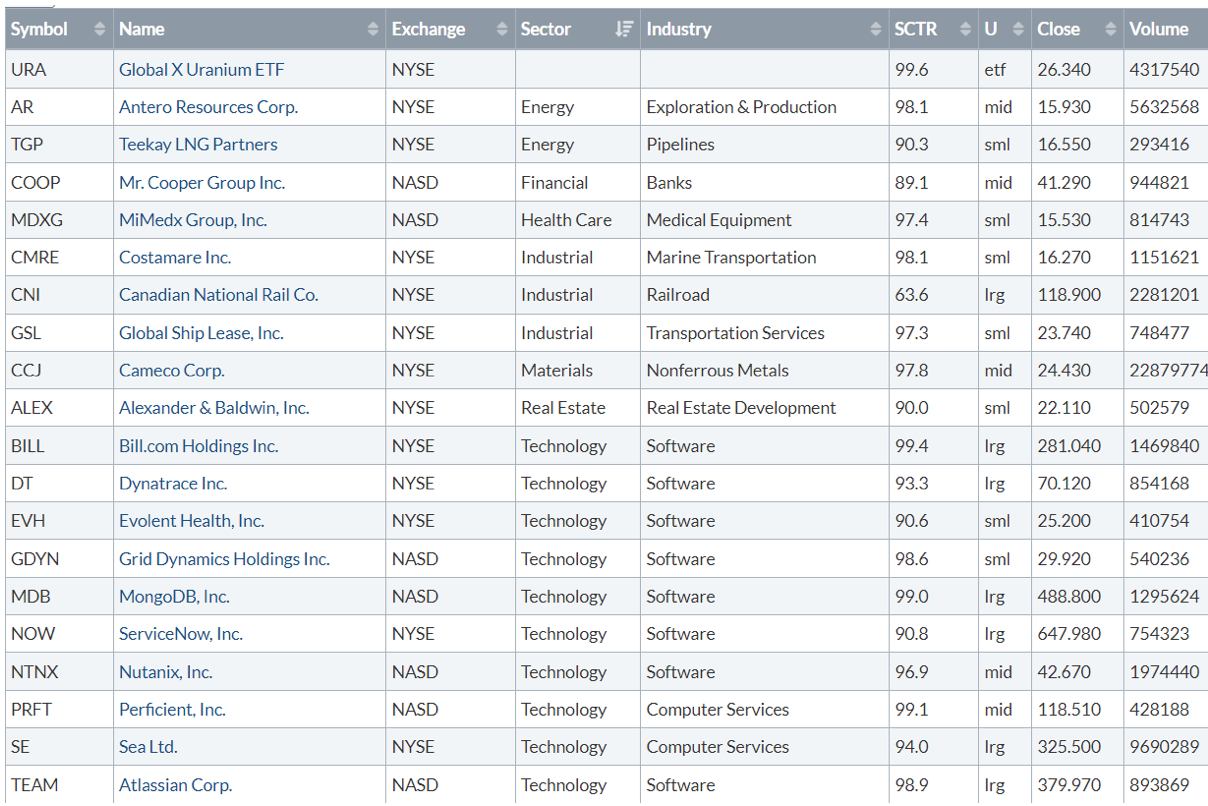Select the GDYN symbol cell

pyautogui.click(x=58, y=559)
